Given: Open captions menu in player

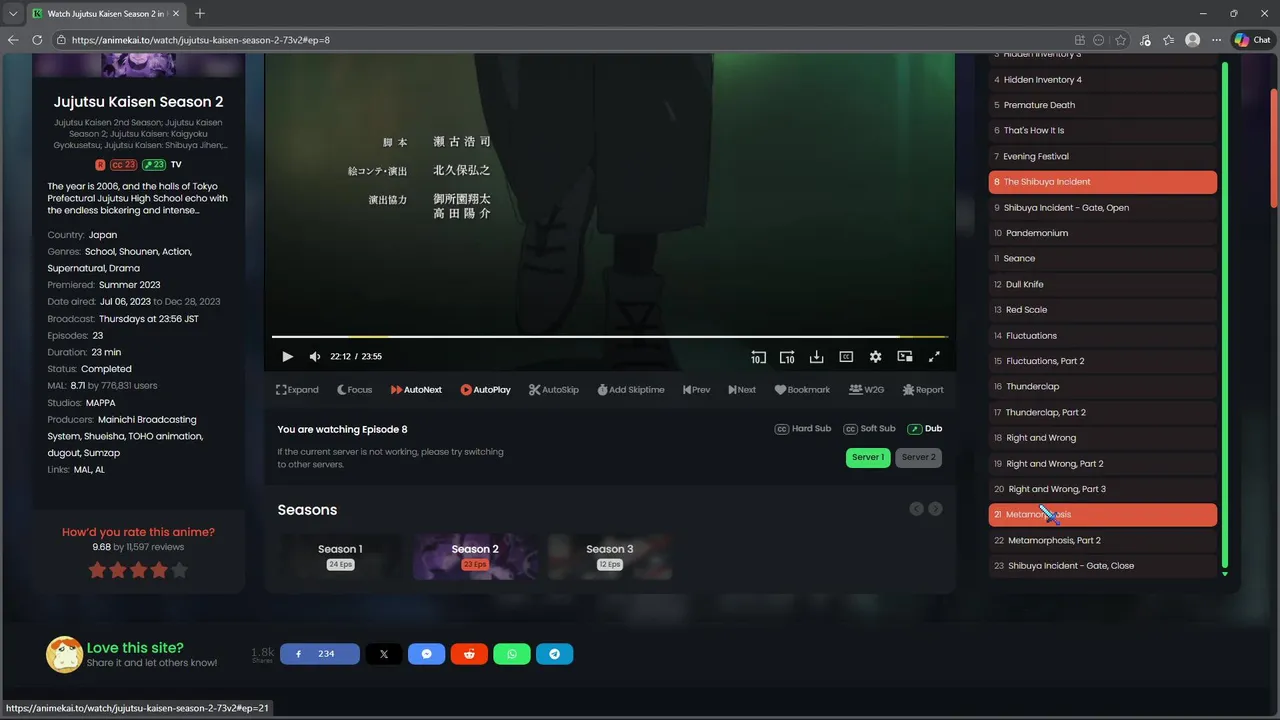Looking at the screenshot, I should pyautogui.click(x=846, y=357).
